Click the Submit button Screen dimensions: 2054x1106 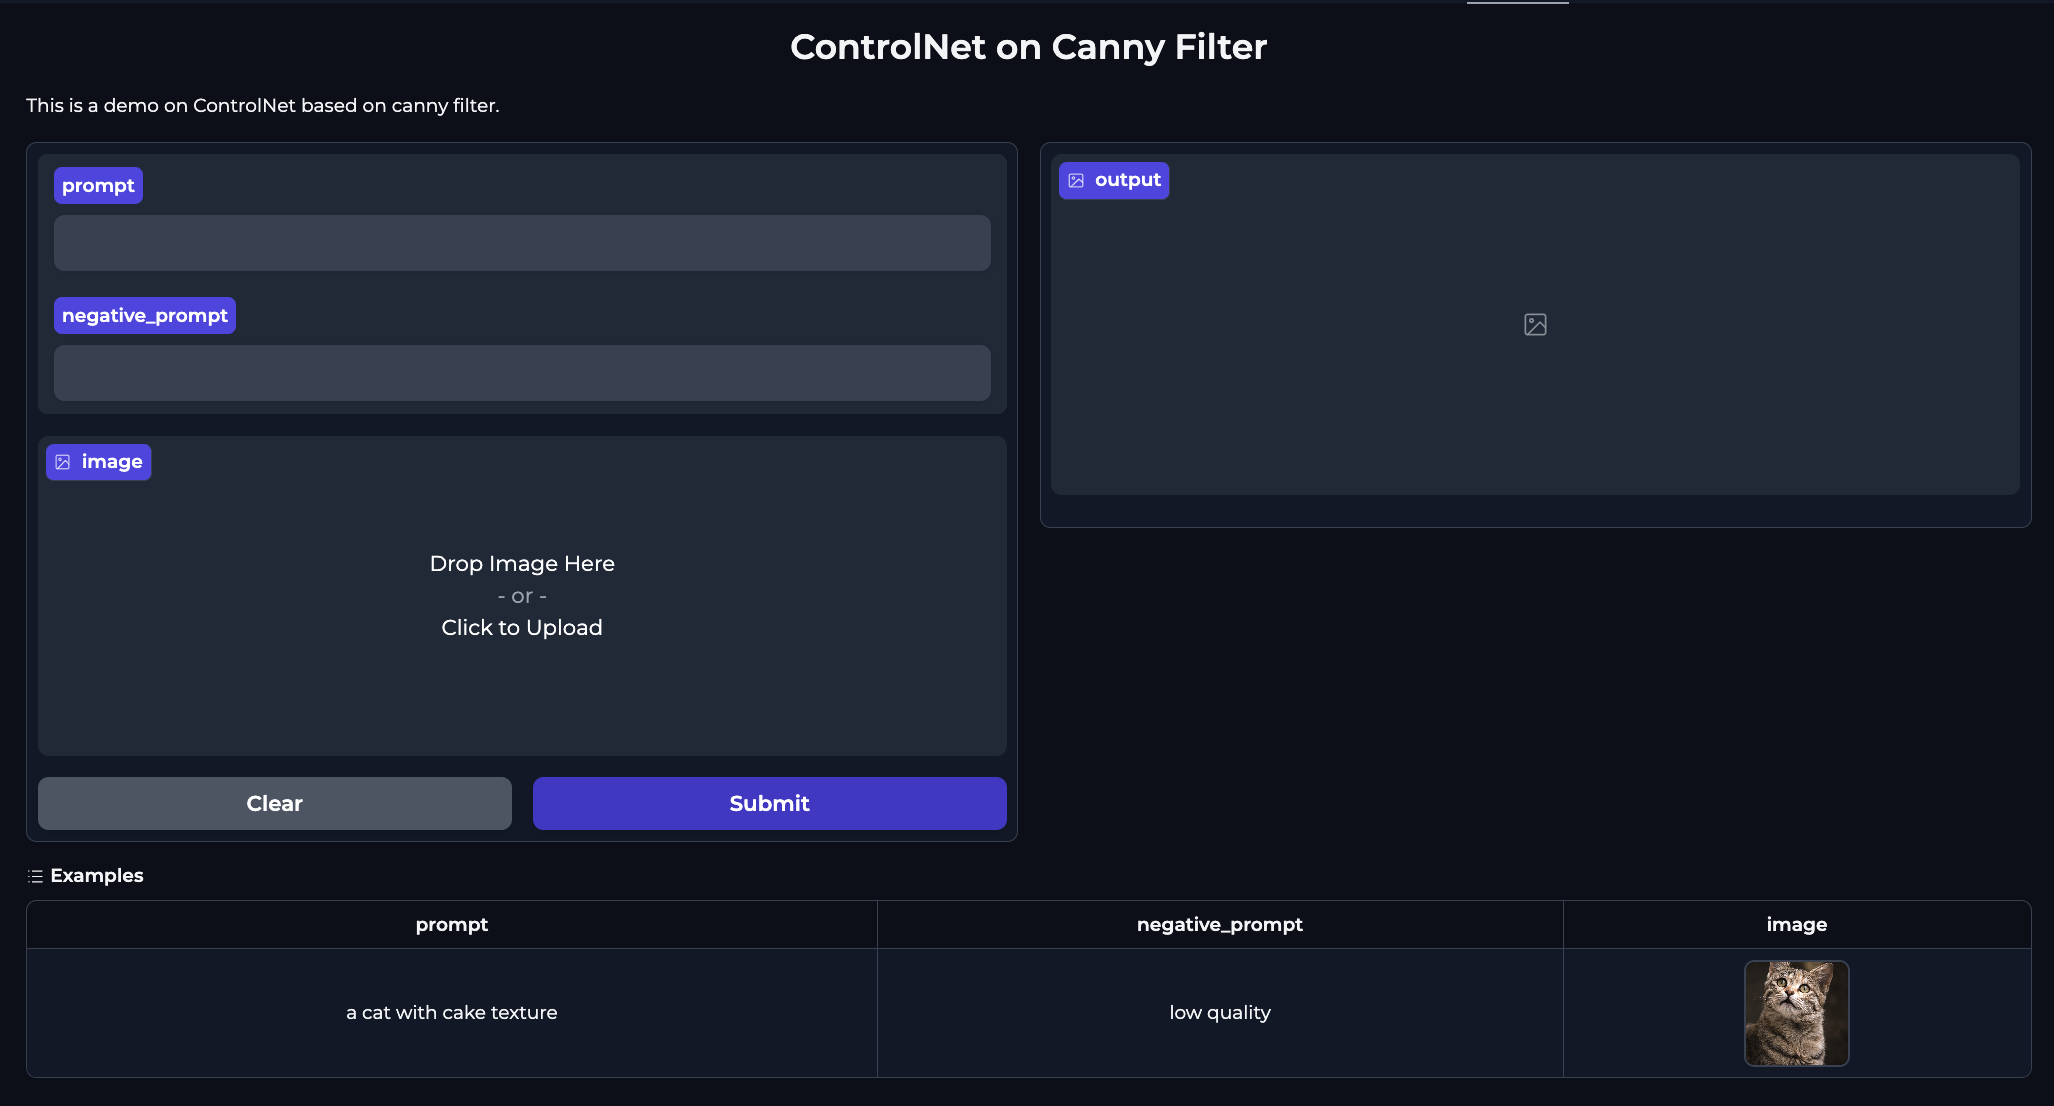769,803
